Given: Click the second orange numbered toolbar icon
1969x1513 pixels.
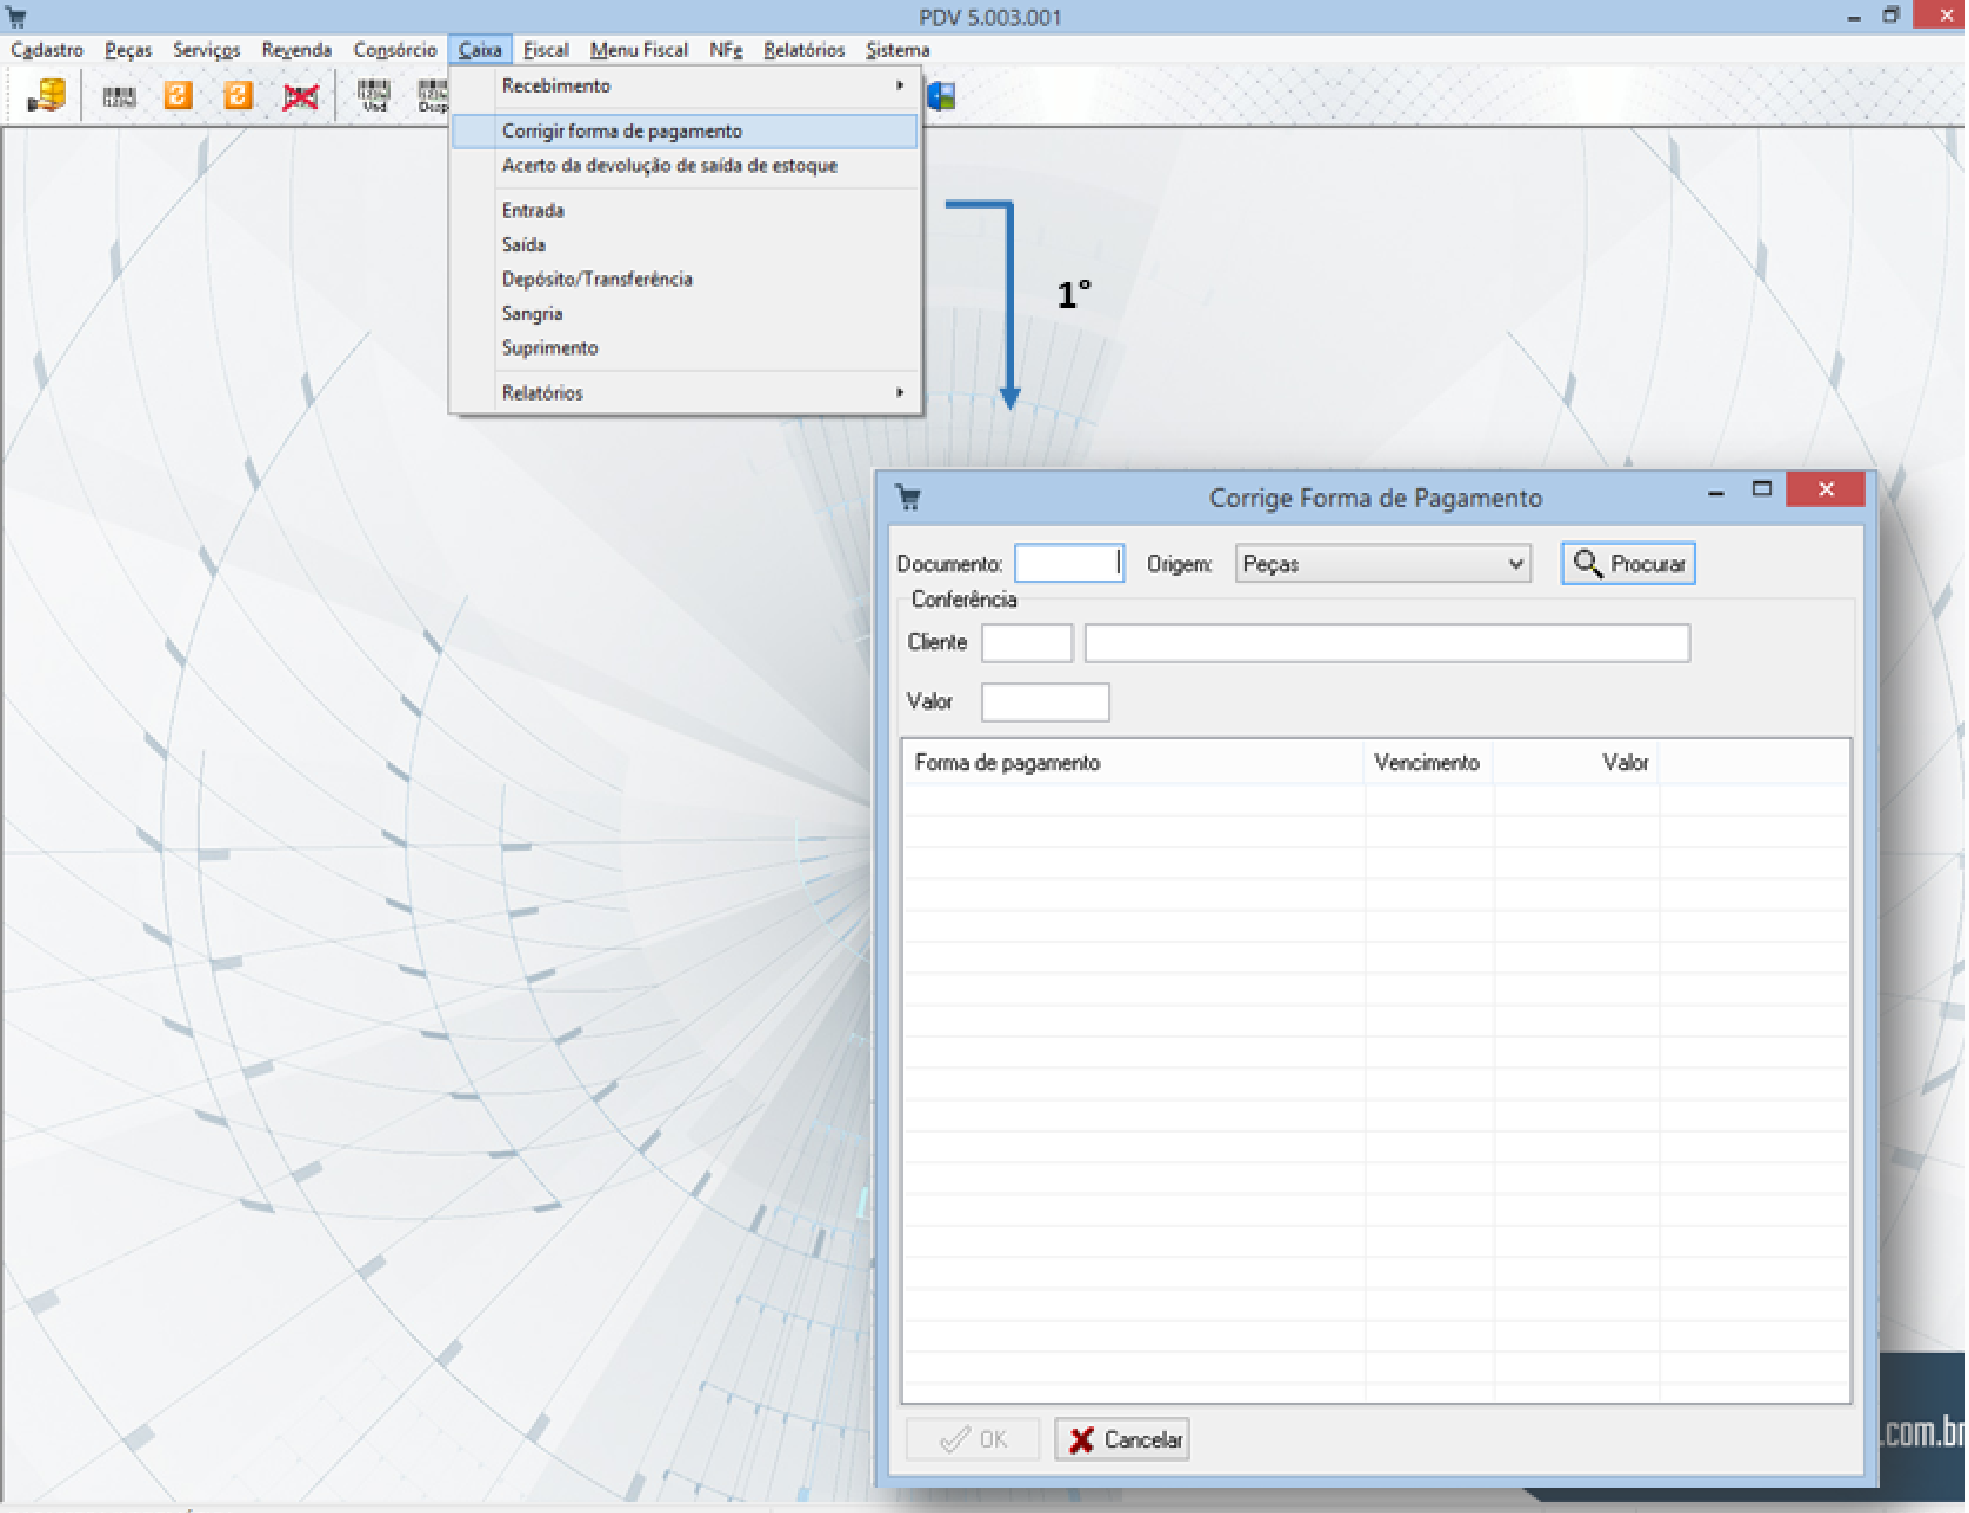Looking at the screenshot, I should pos(238,96).
